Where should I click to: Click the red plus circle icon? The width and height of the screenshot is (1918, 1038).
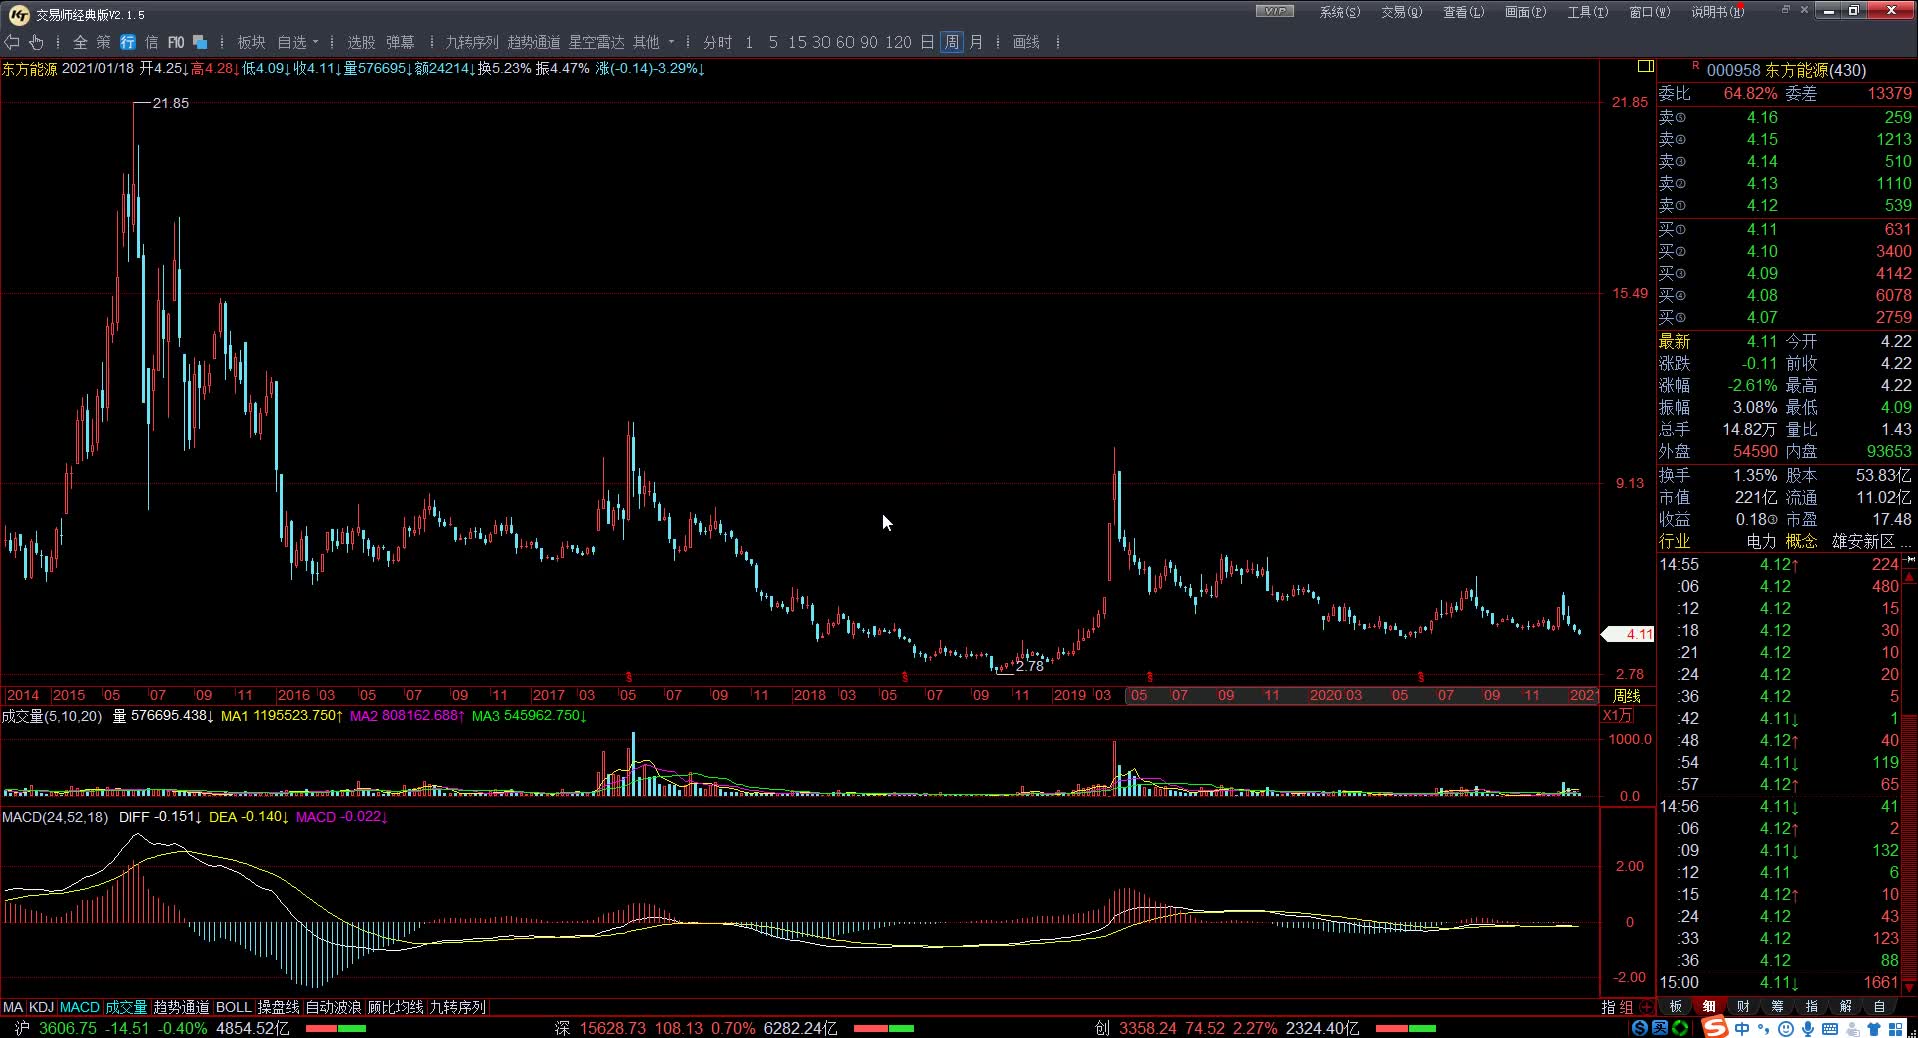pos(1645,1007)
